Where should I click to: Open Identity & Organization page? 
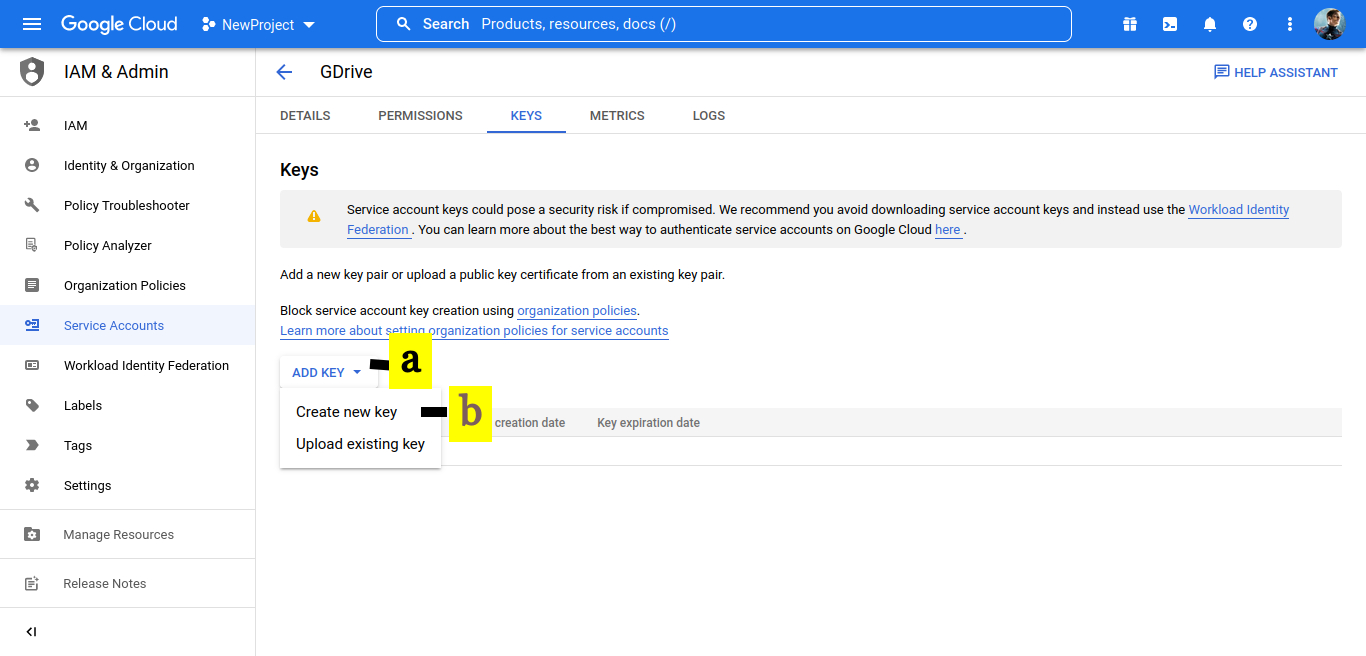(x=127, y=165)
